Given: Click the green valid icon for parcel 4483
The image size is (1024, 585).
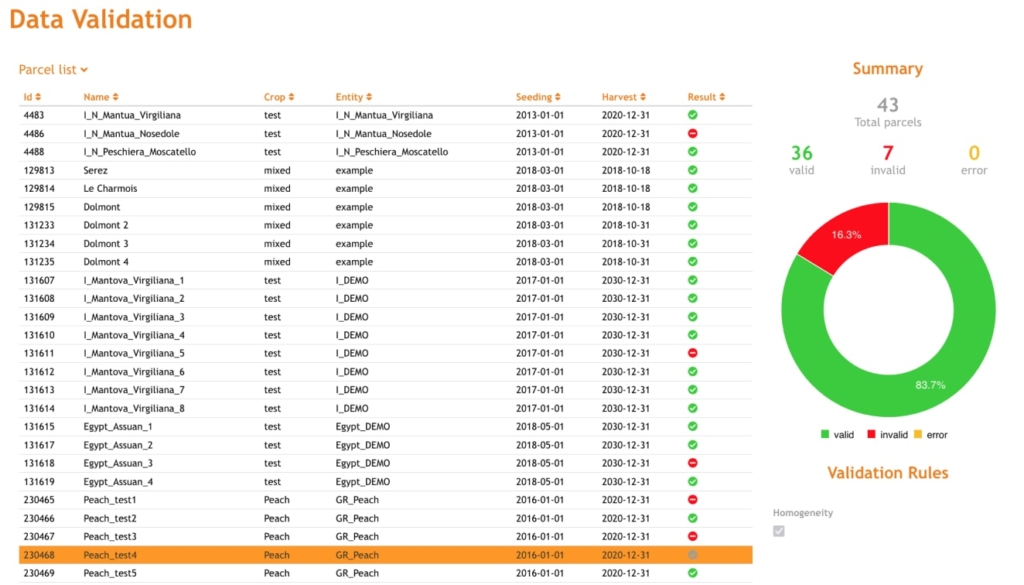Looking at the screenshot, I should pyautogui.click(x=694, y=115).
